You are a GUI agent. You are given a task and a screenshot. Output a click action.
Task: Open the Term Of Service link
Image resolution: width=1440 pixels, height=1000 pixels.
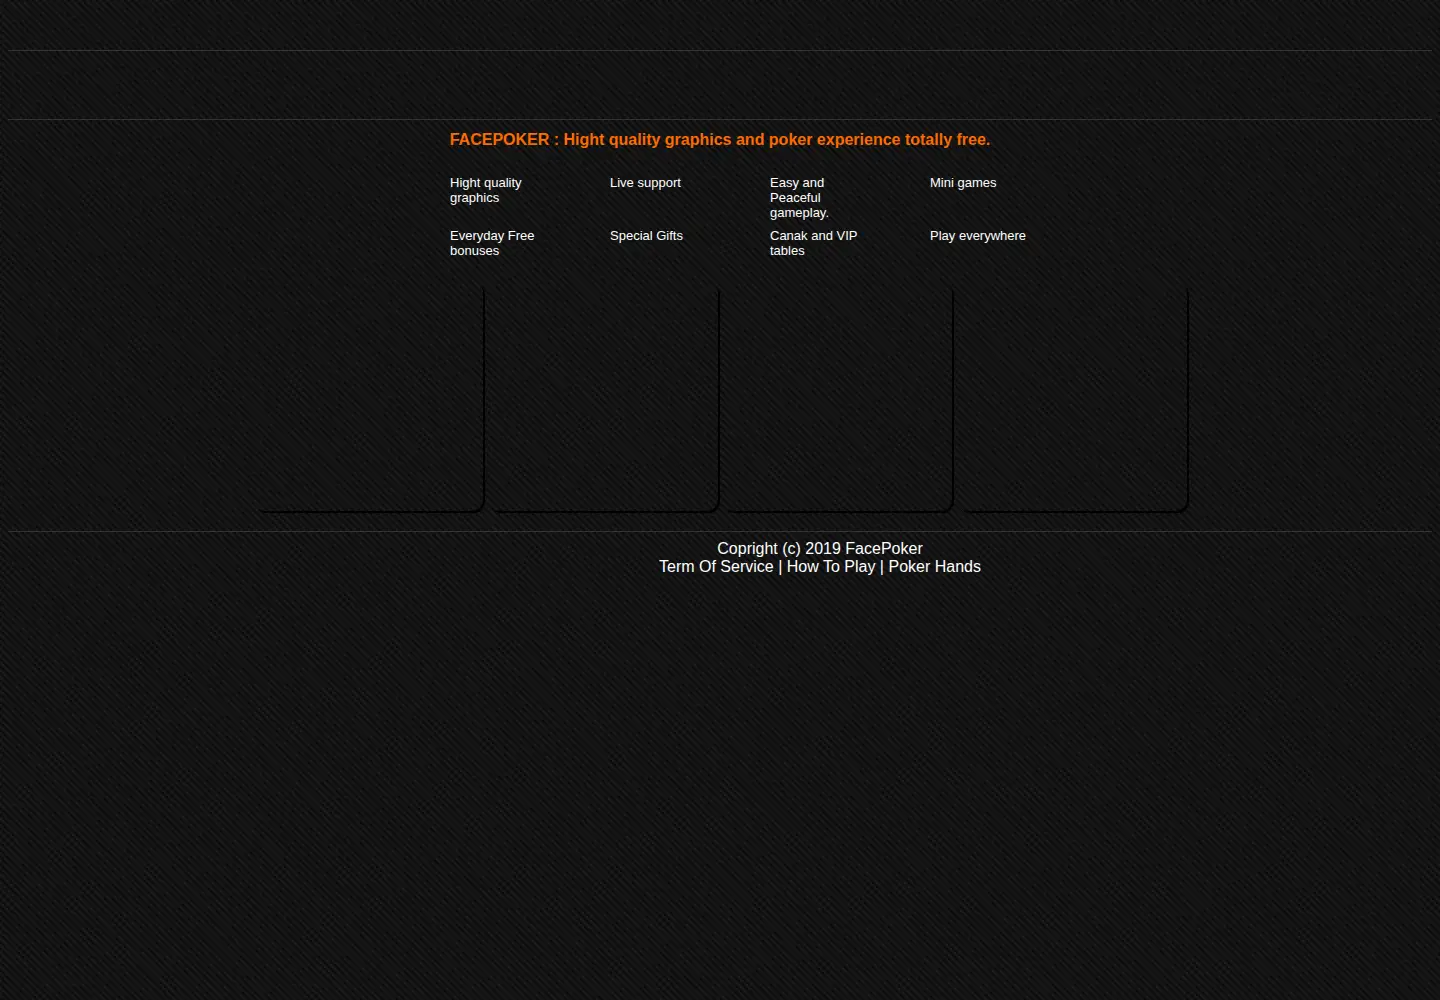[x=716, y=567]
